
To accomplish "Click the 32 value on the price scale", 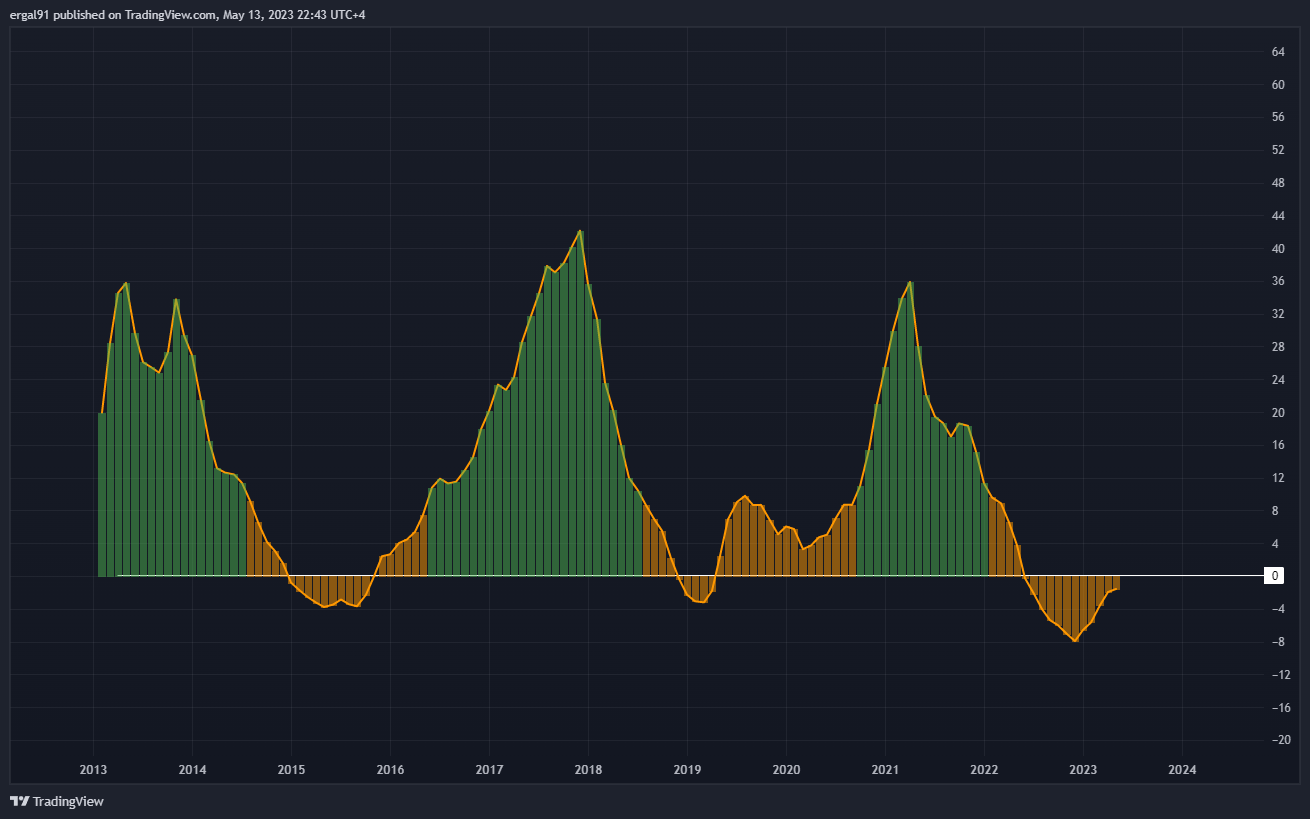I will click(1278, 314).
